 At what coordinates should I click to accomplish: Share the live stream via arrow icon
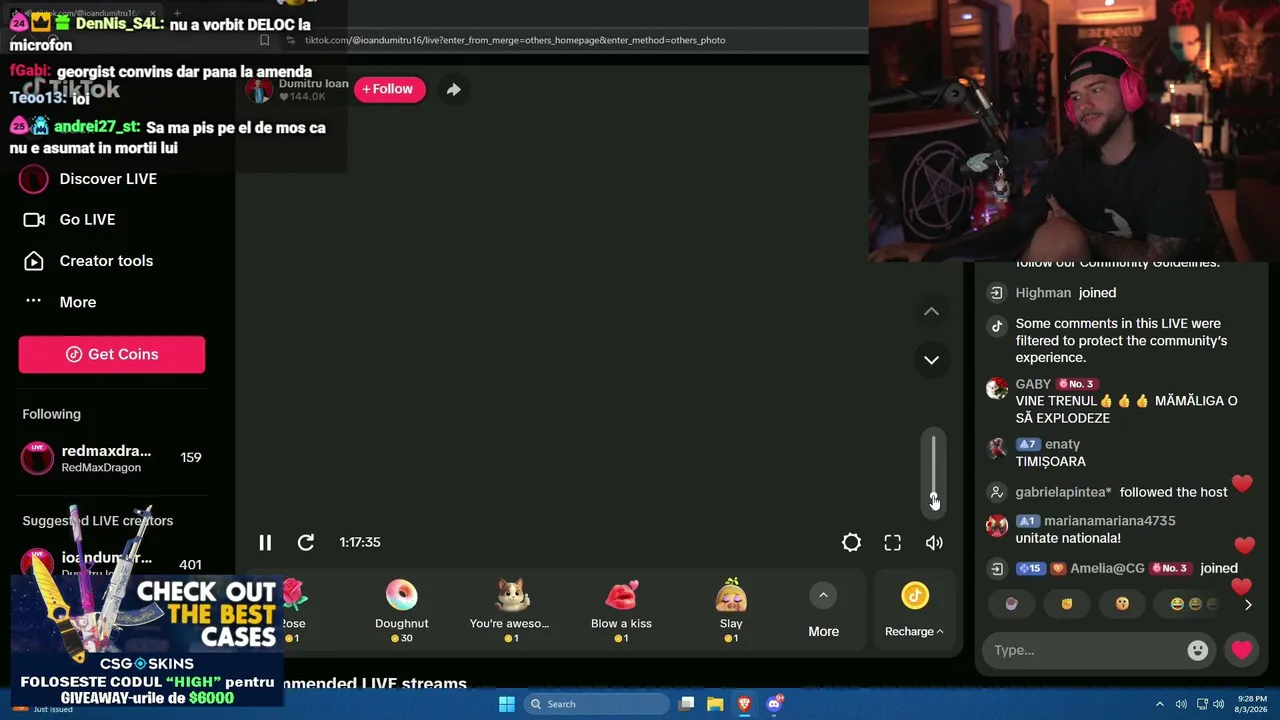(453, 89)
